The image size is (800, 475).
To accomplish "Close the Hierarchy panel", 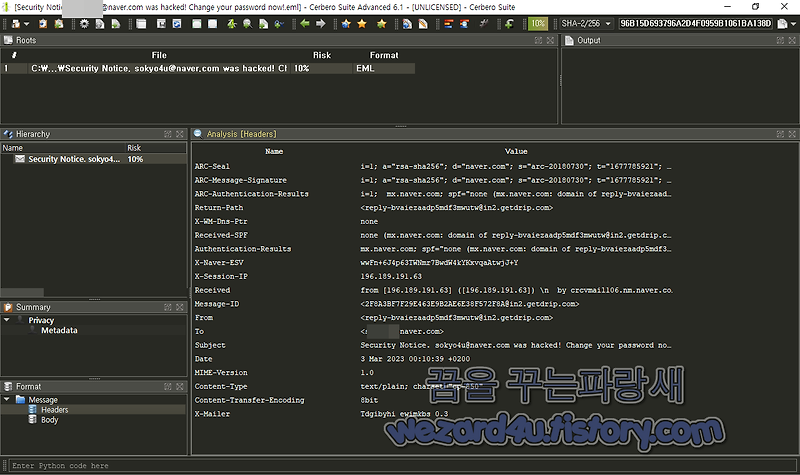I will (180, 134).
